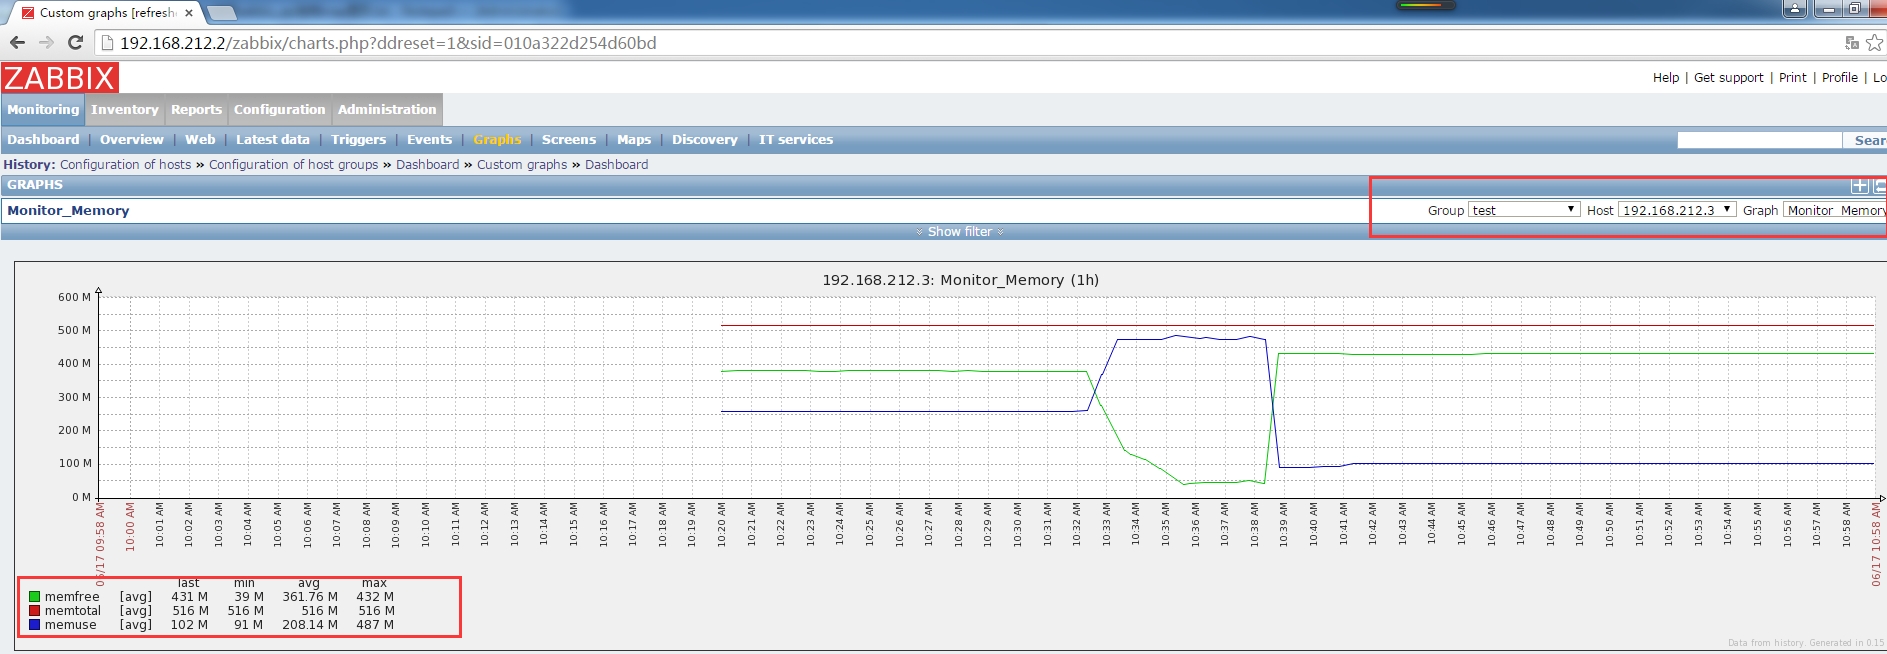Click the Zabbix search input box
Screen dimensions: 1887x654
(x=1759, y=140)
